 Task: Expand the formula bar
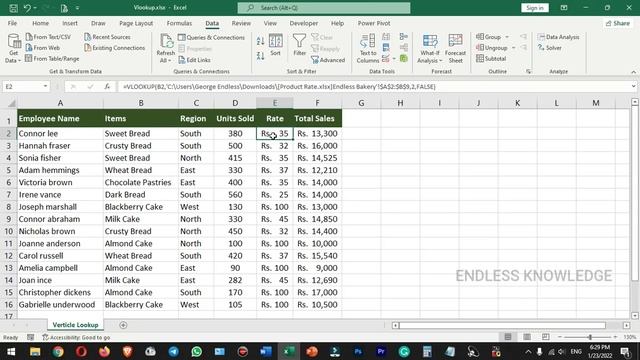[633, 87]
